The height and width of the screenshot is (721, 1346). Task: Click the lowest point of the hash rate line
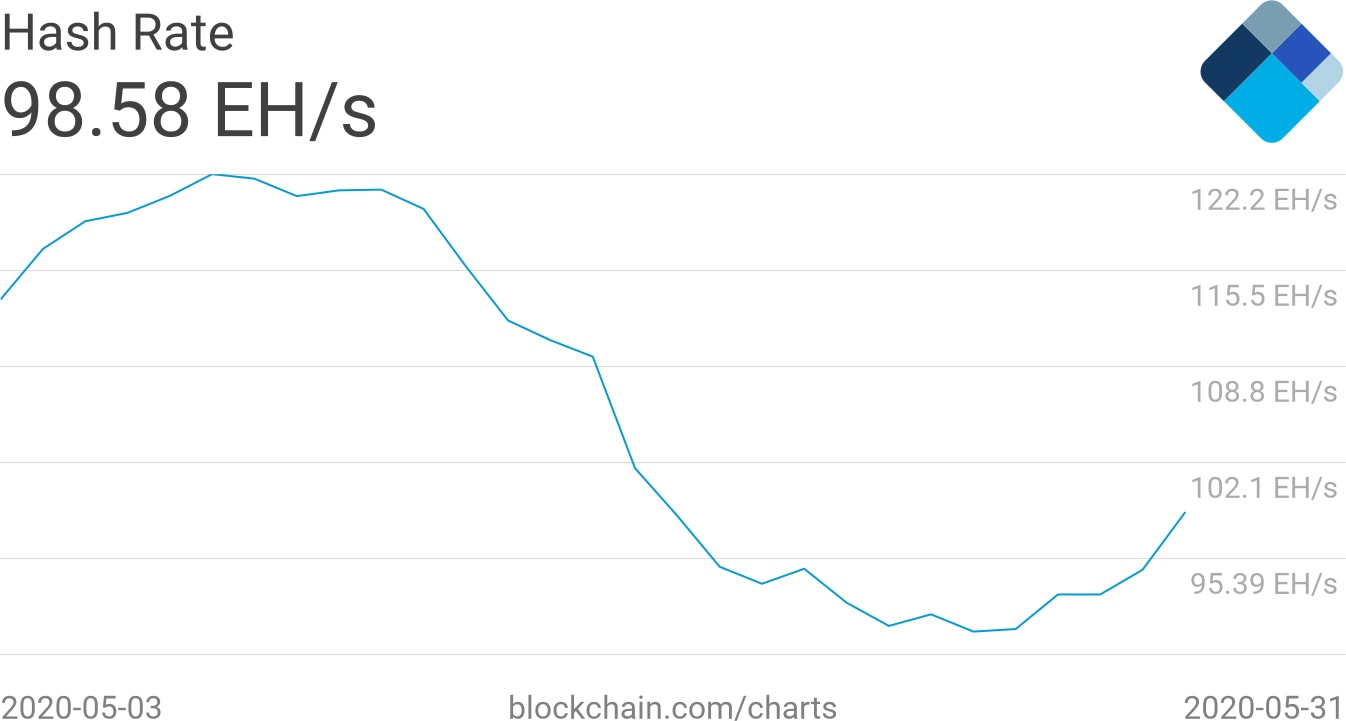pyautogui.click(x=973, y=631)
